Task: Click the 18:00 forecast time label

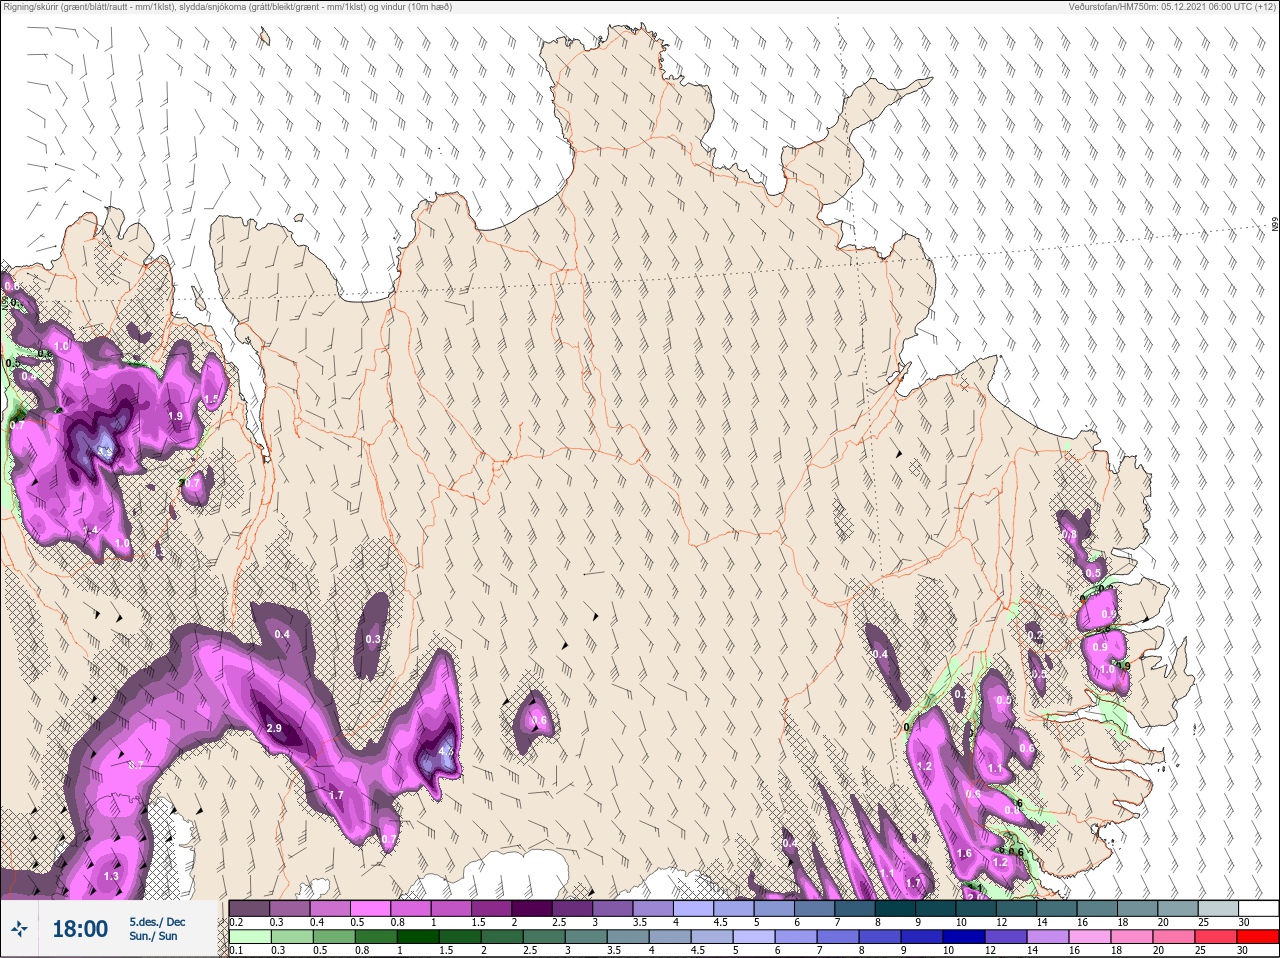Action: (x=80, y=929)
